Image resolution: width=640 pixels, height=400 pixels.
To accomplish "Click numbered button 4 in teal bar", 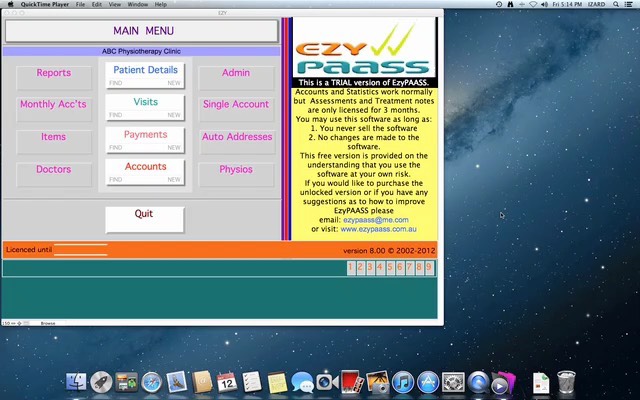I will click(380, 268).
